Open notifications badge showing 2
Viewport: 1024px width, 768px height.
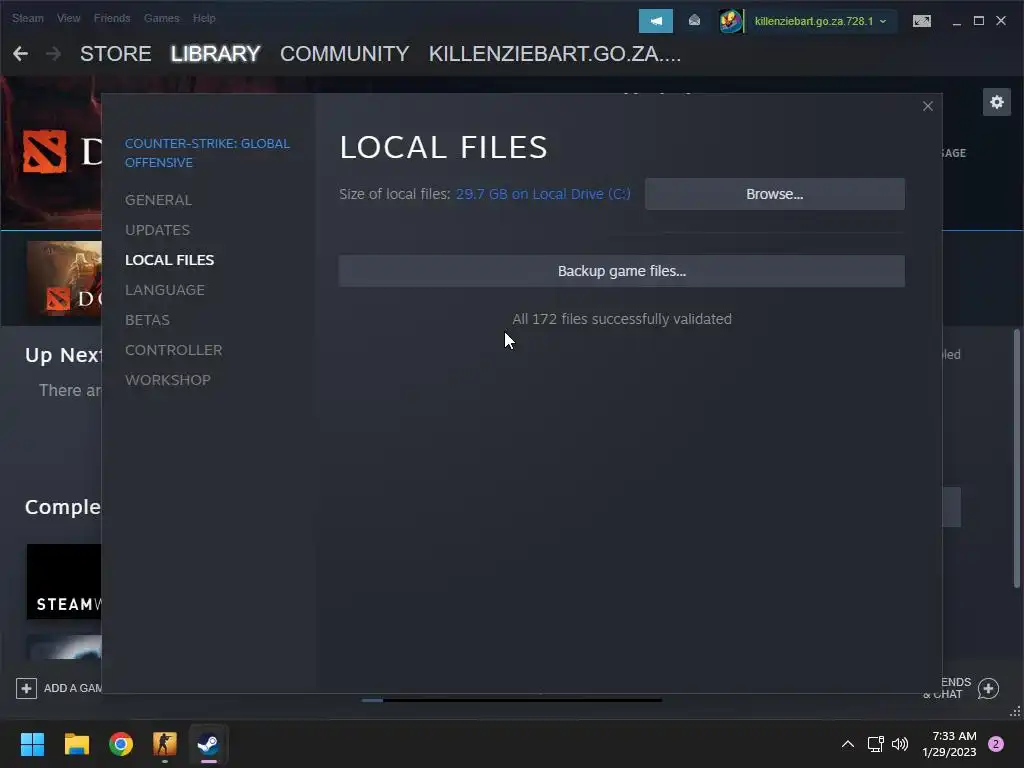pyautogui.click(x=996, y=744)
